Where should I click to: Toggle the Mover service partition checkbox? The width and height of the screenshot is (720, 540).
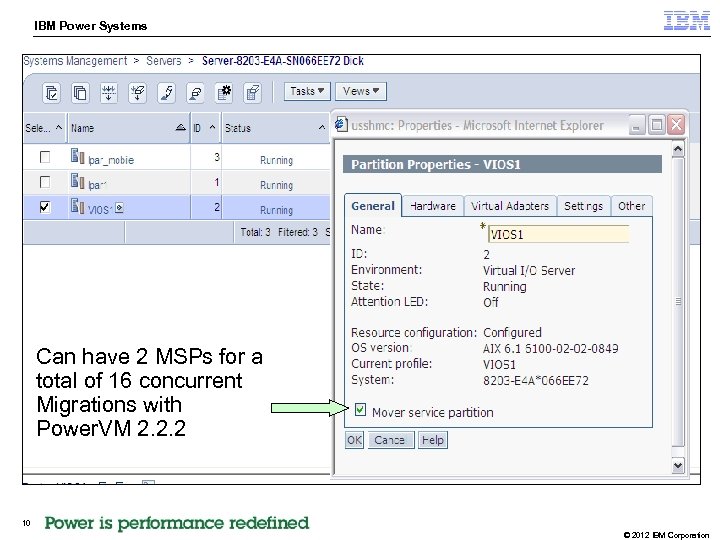pos(360,410)
